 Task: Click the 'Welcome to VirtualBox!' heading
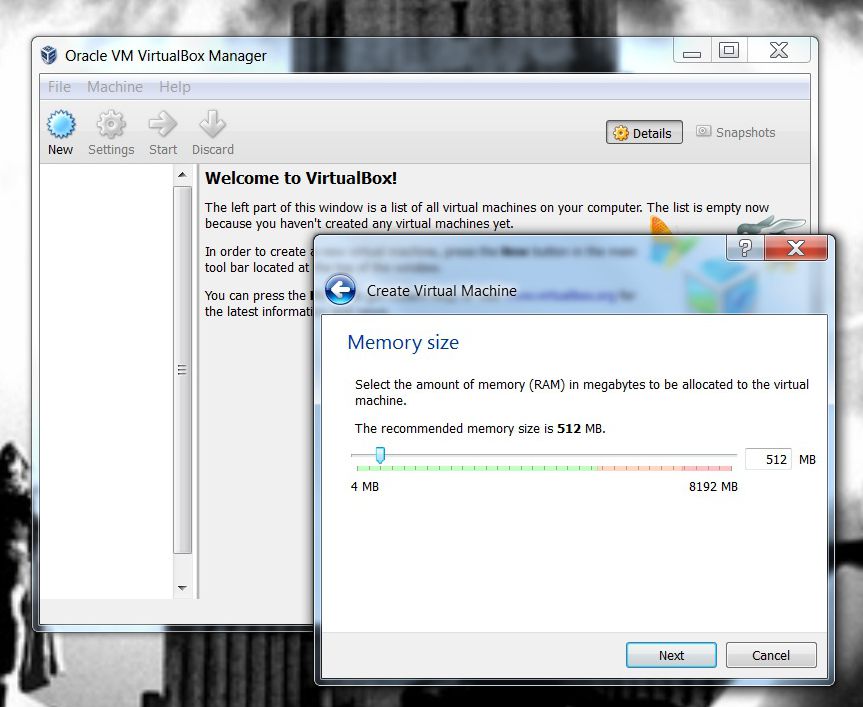pos(301,178)
